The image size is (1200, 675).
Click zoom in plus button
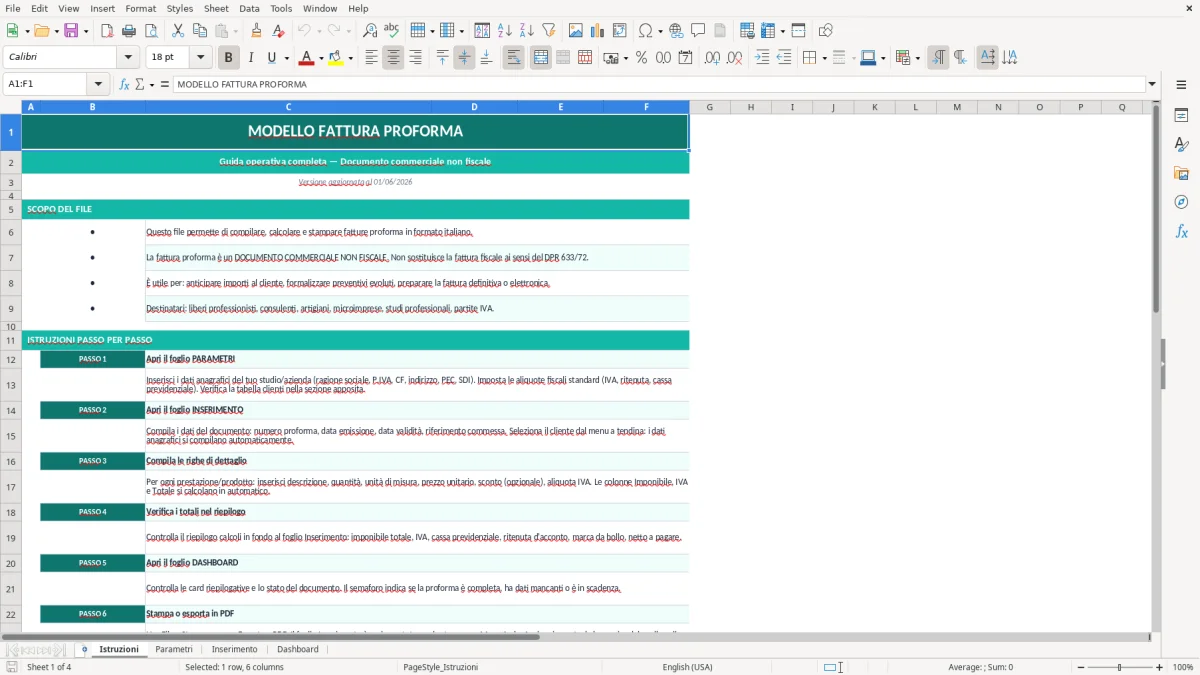coord(1159,667)
